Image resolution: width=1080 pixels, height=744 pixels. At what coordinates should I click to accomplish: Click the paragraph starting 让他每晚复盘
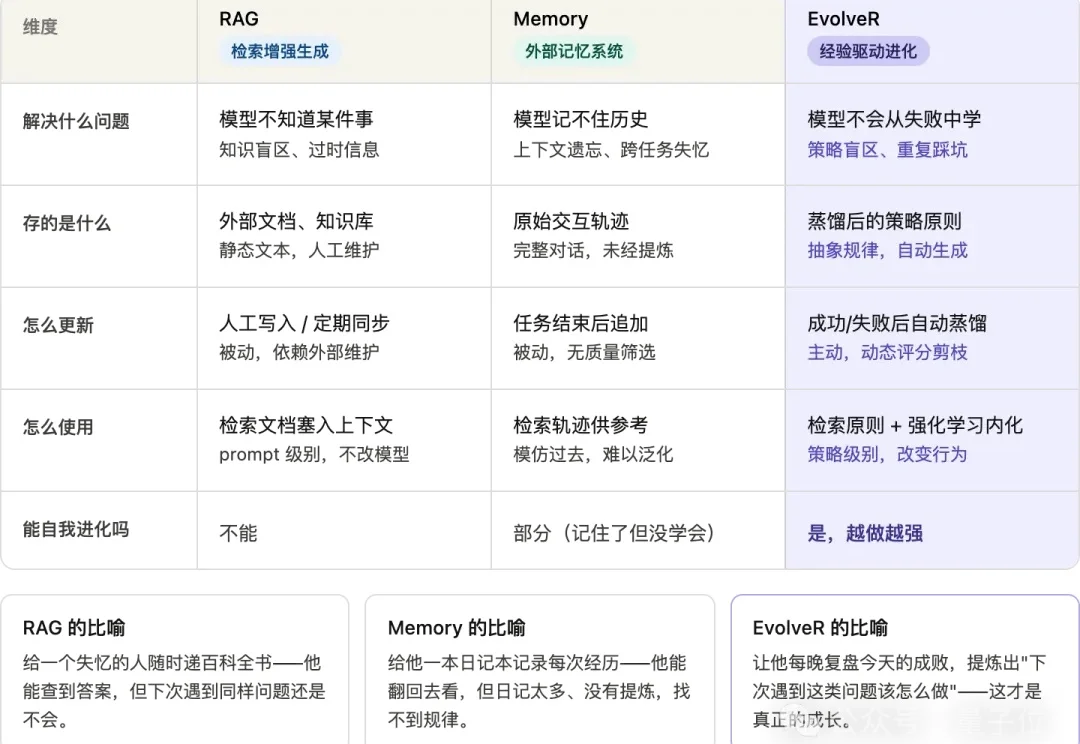point(900,691)
